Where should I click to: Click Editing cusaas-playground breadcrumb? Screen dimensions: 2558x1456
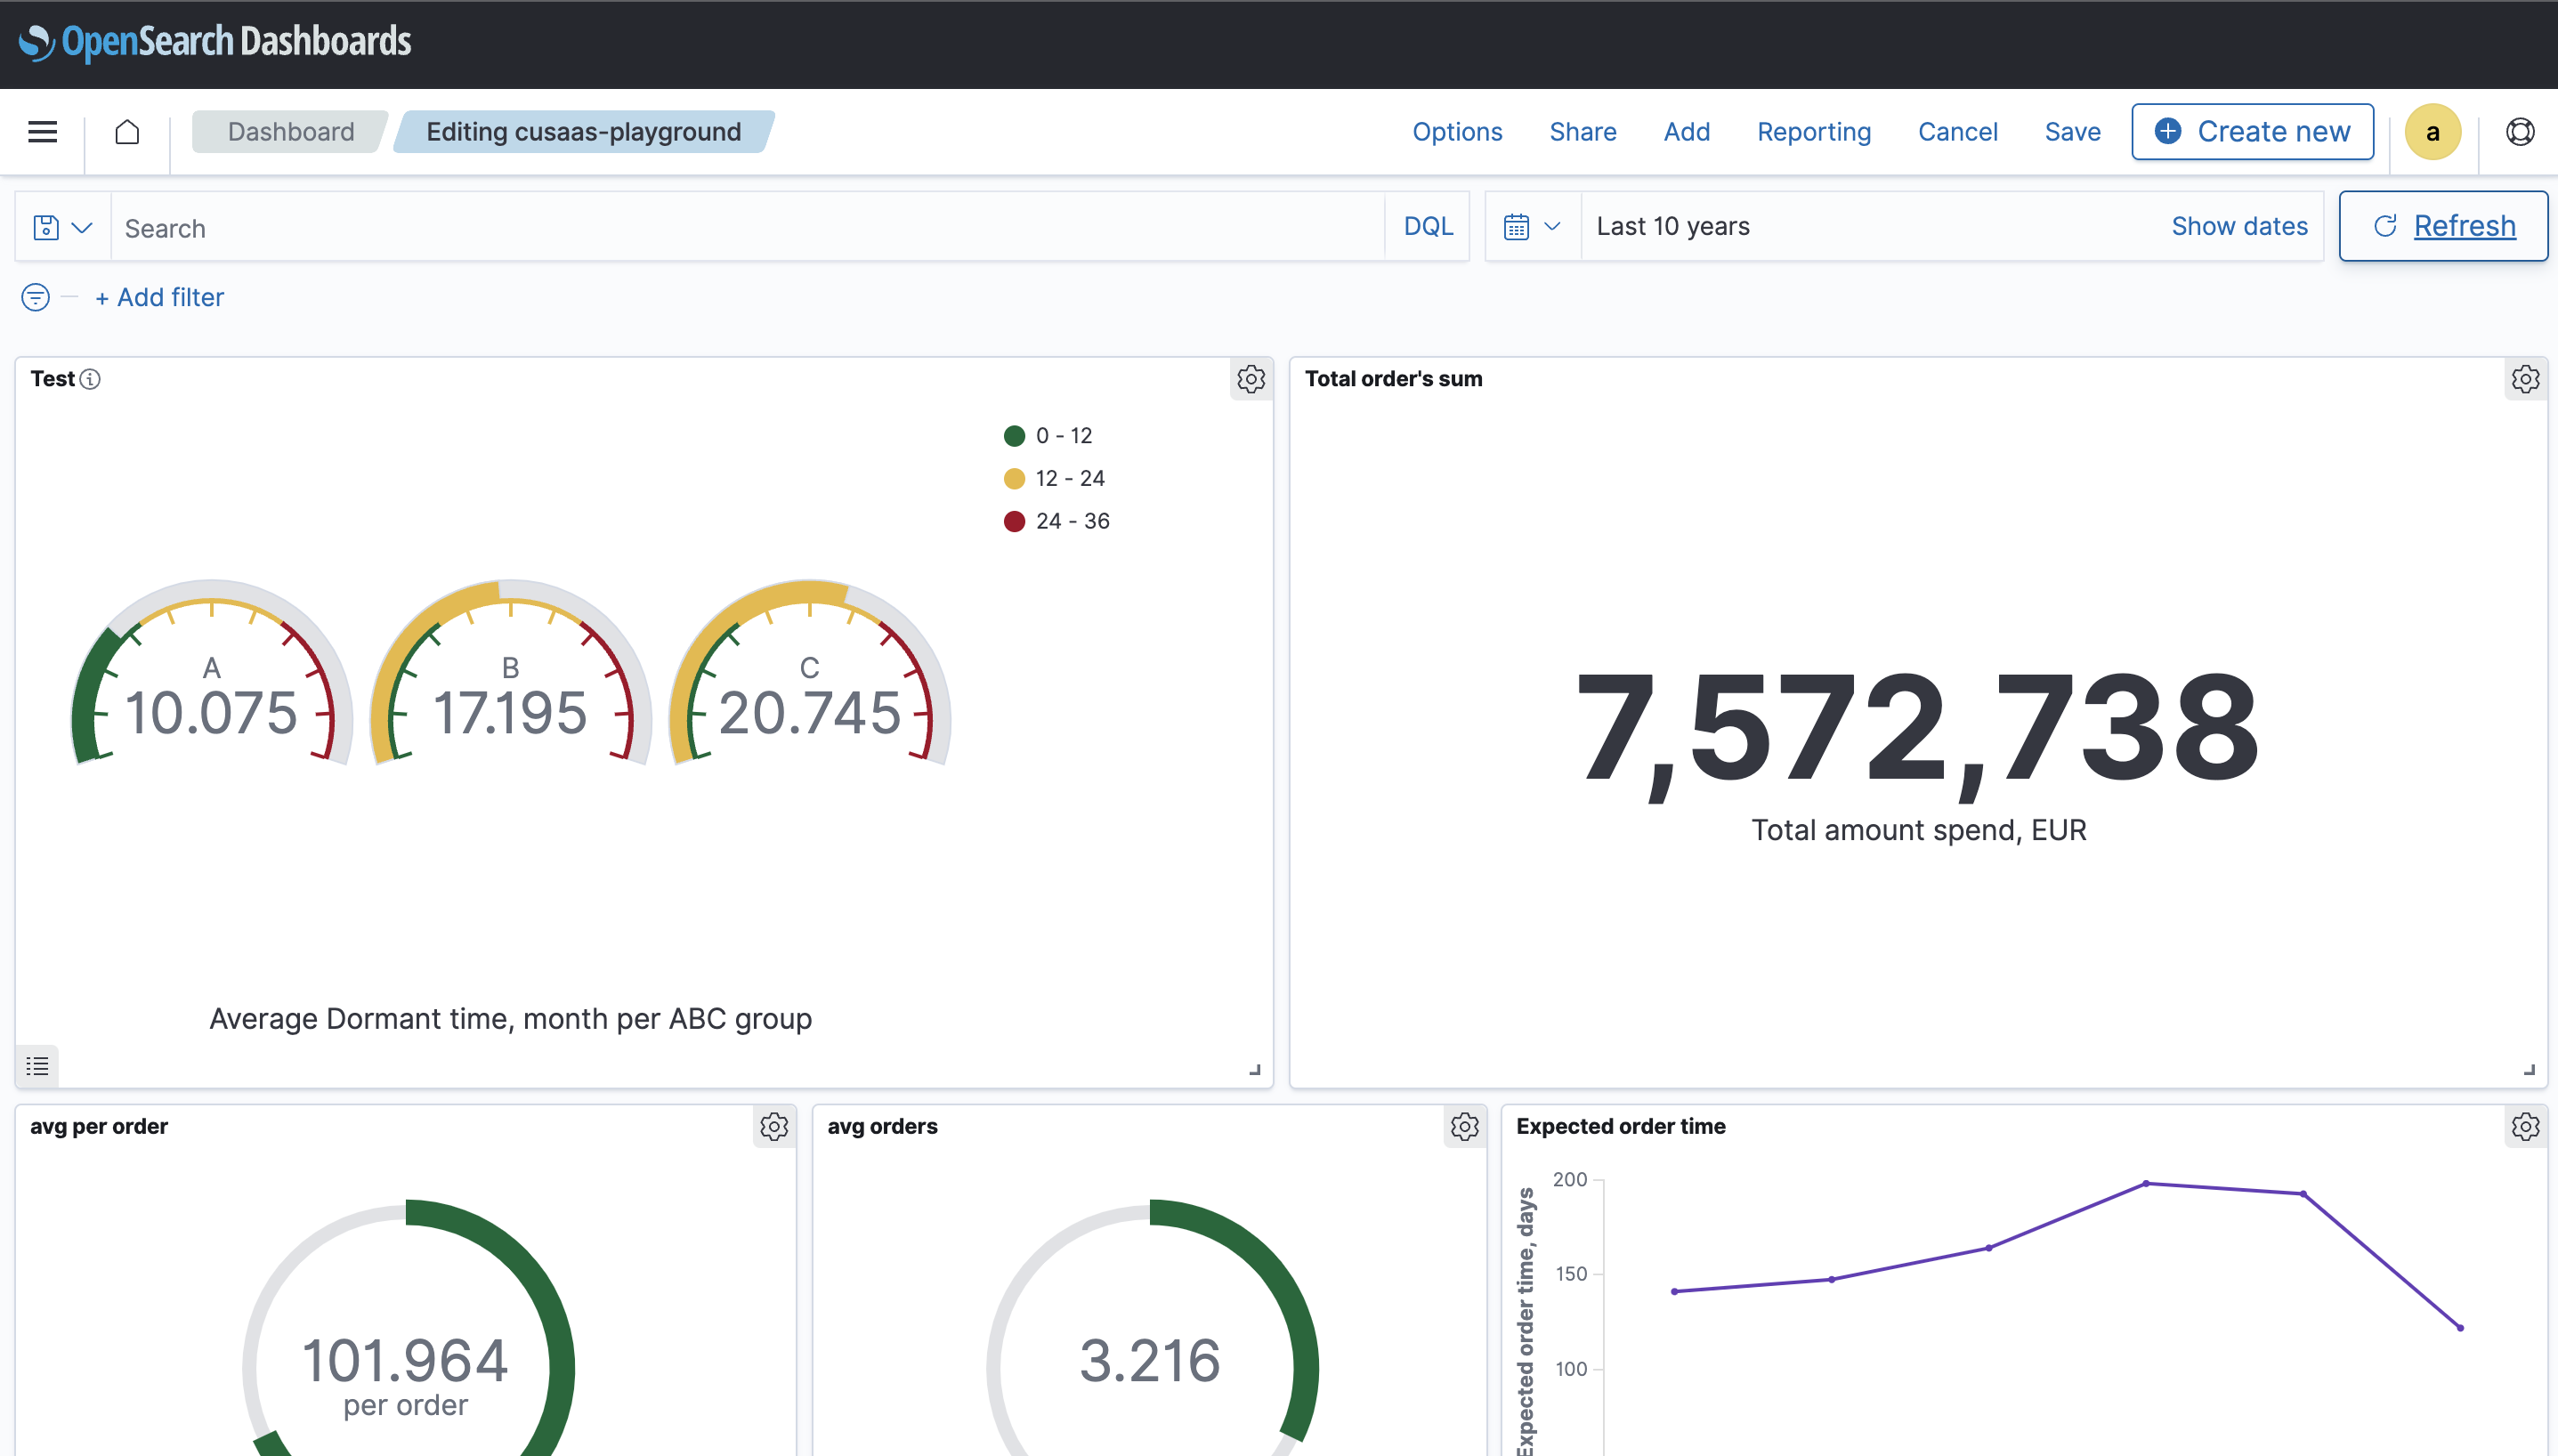[584, 132]
